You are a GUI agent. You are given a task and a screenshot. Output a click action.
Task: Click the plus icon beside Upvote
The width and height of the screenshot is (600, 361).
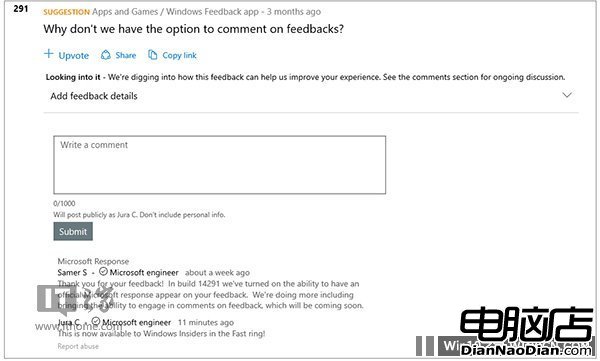(49, 54)
